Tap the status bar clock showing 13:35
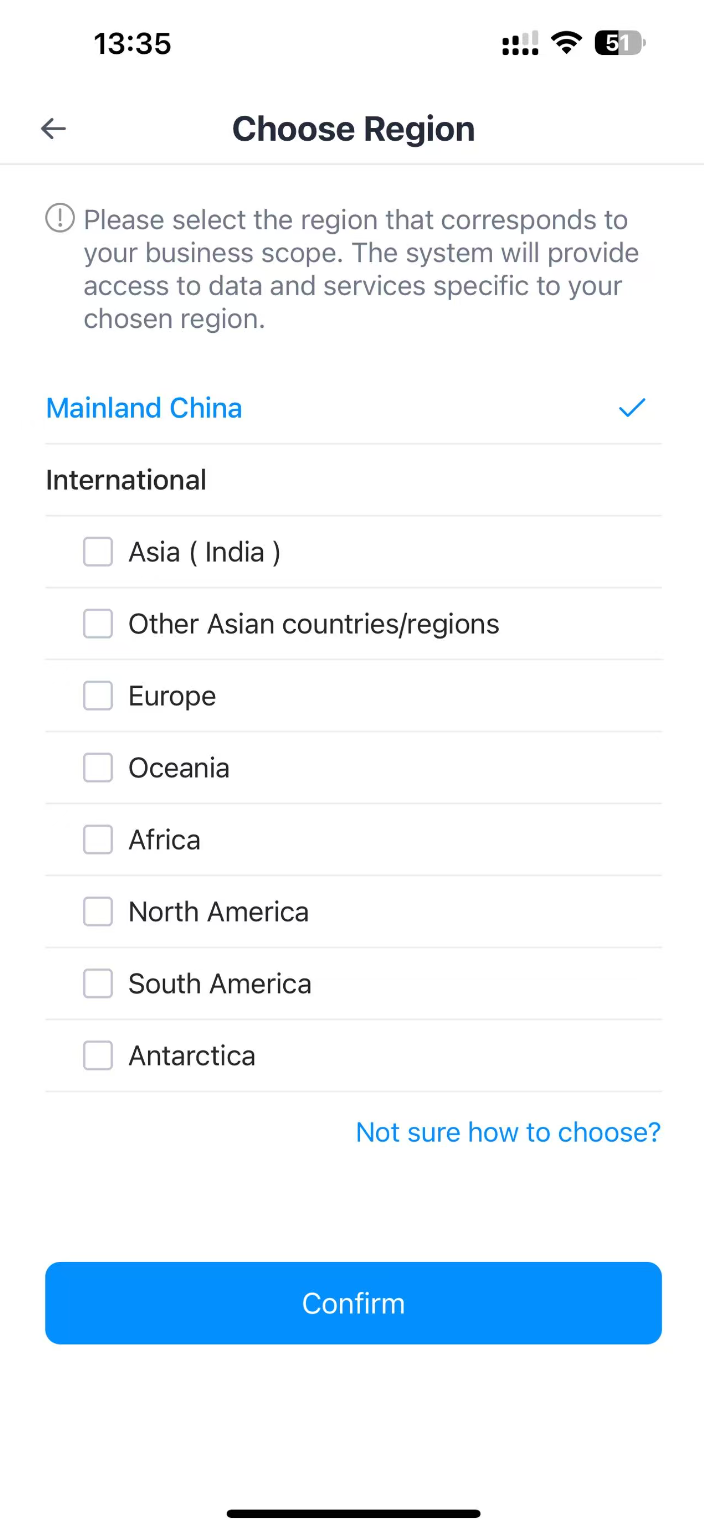This screenshot has width=704, height=1526. point(132,44)
